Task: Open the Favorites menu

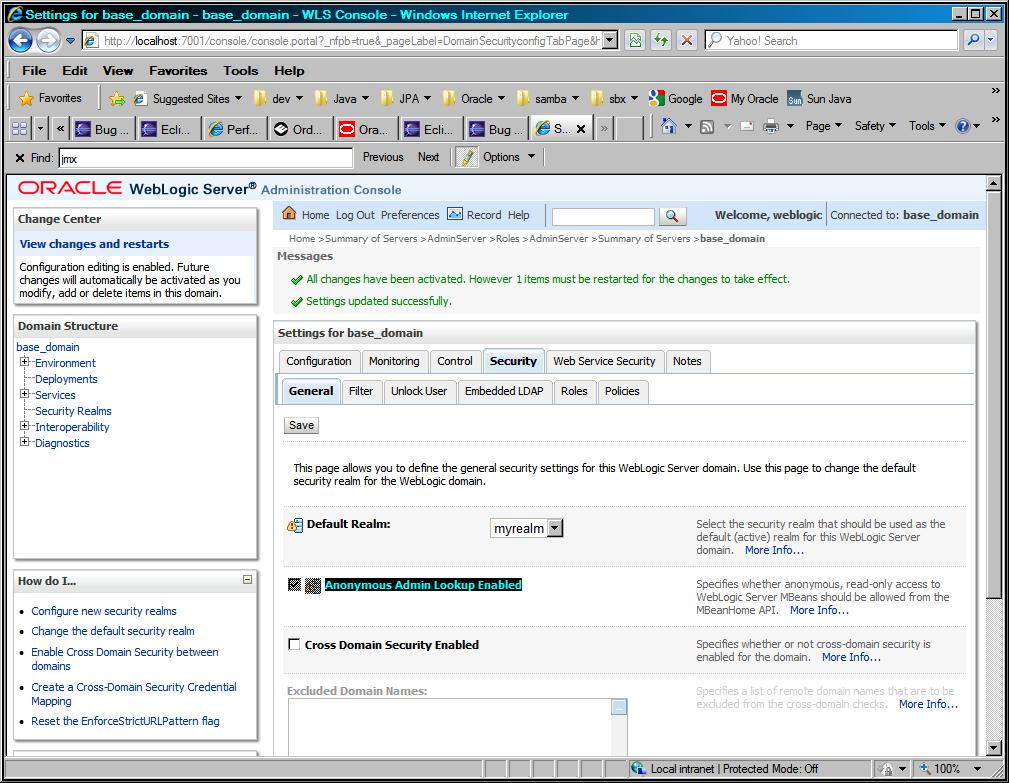Action: pos(178,71)
